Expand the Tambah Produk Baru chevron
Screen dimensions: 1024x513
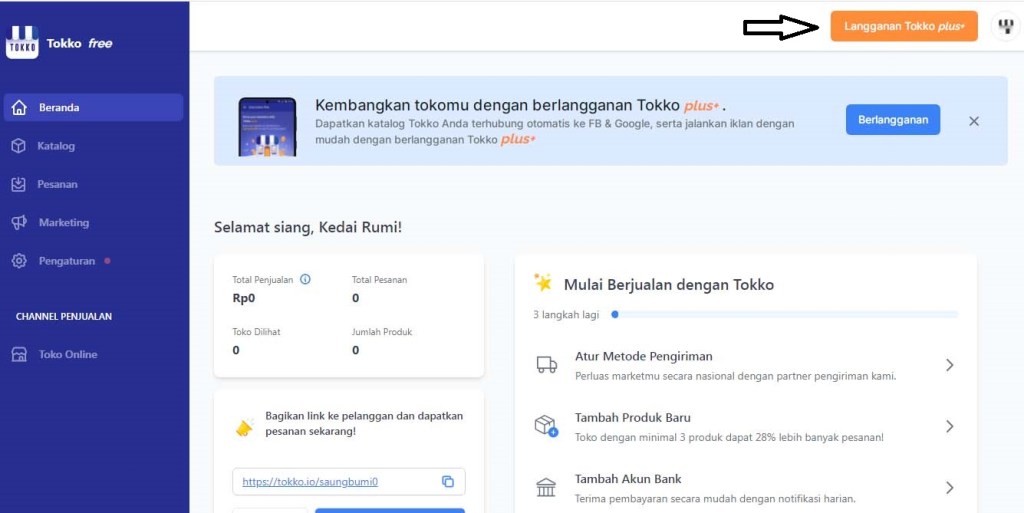950,426
